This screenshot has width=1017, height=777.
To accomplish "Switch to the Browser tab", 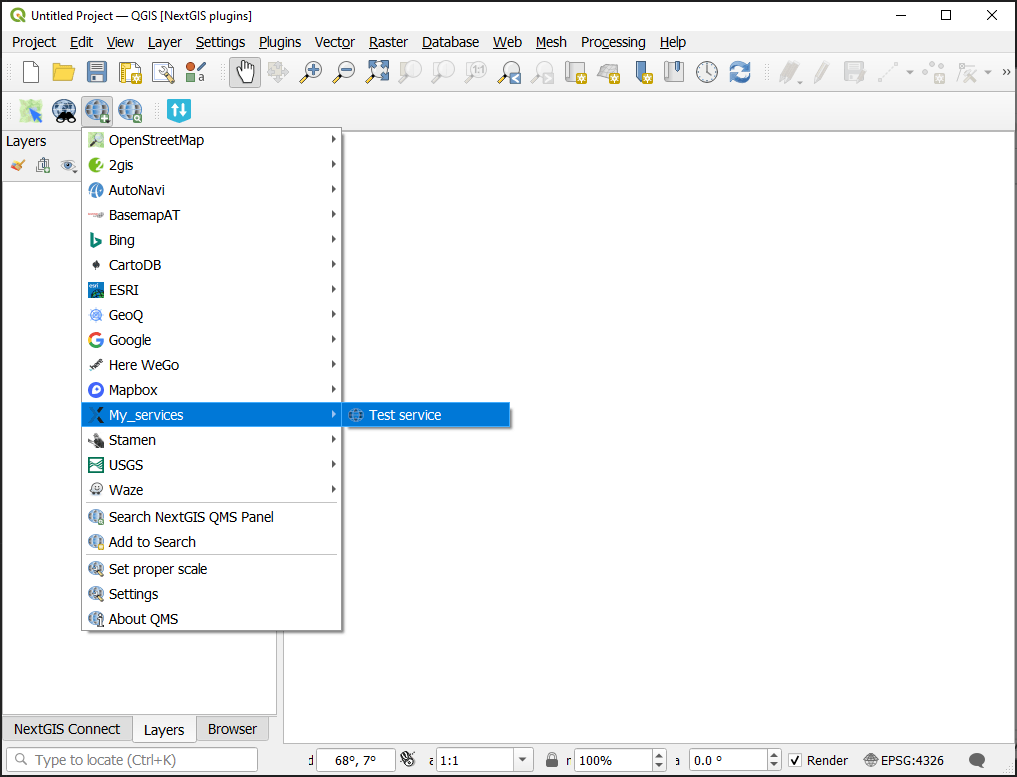I will tap(232, 729).
